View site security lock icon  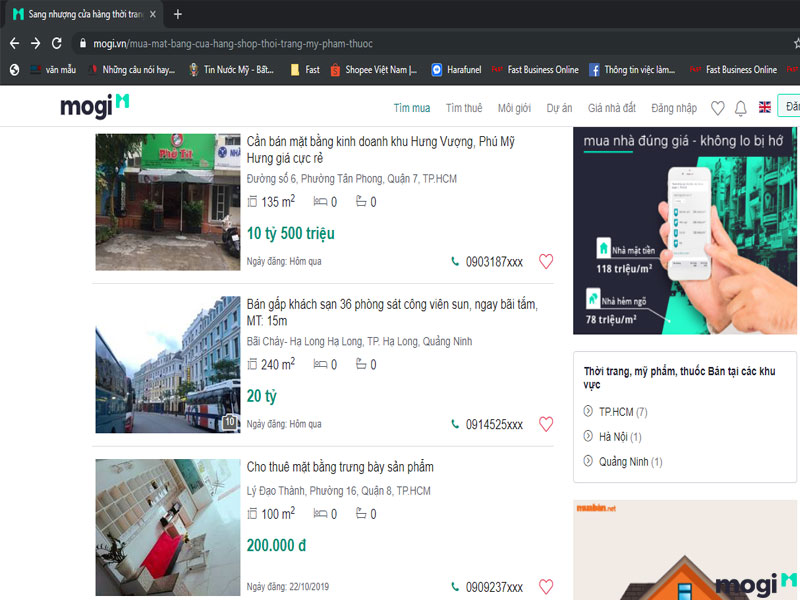[82, 44]
